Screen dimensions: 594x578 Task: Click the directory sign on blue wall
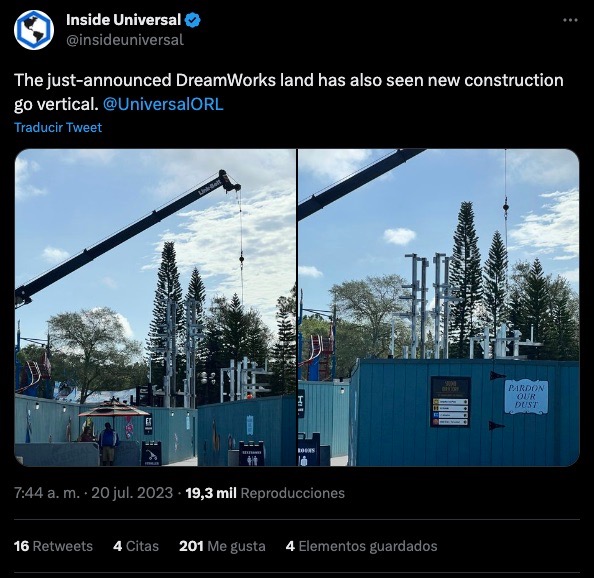(x=450, y=401)
